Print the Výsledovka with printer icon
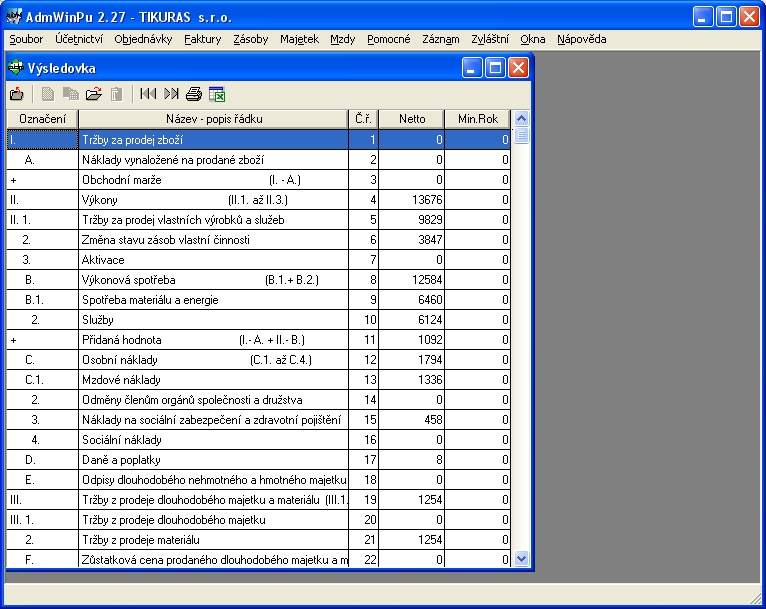 tap(194, 94)
